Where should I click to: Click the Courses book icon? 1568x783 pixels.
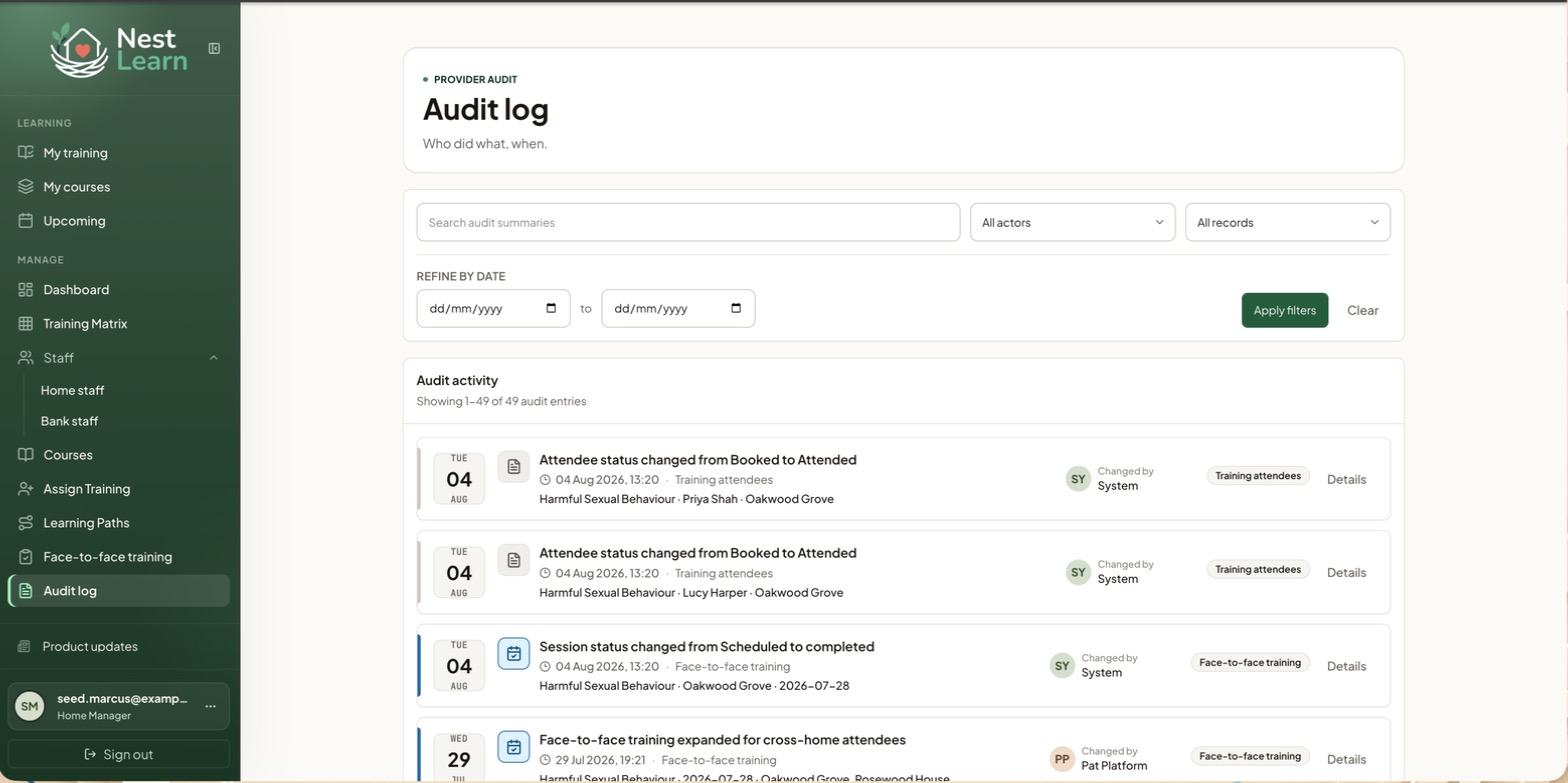tap(26, 455)
